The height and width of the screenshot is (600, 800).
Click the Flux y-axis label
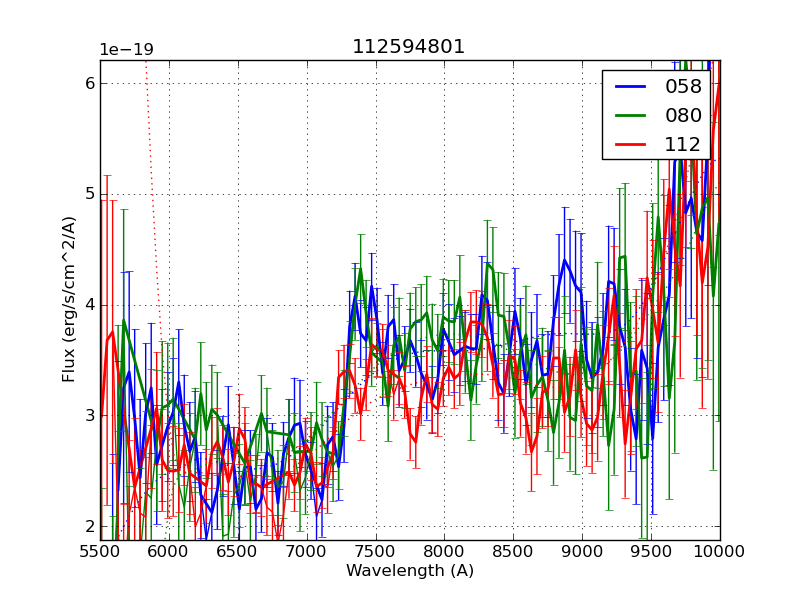[x=69, y=299]
